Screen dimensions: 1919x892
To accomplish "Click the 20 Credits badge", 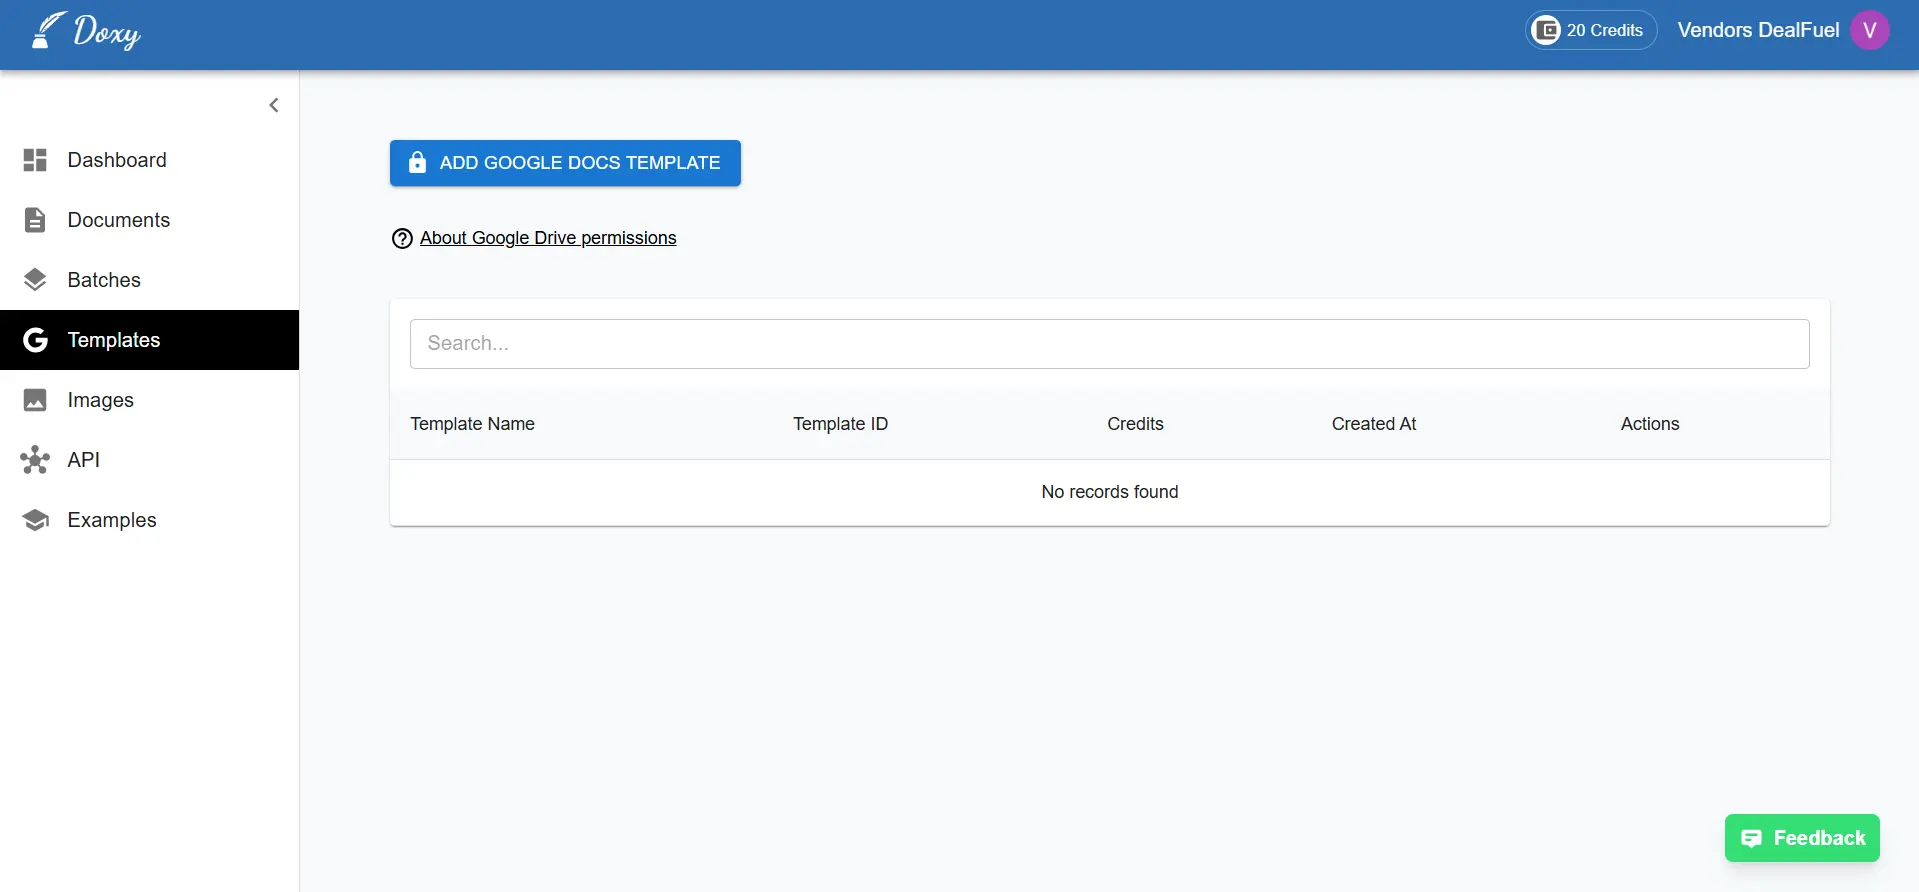I will click(1591, 30).
